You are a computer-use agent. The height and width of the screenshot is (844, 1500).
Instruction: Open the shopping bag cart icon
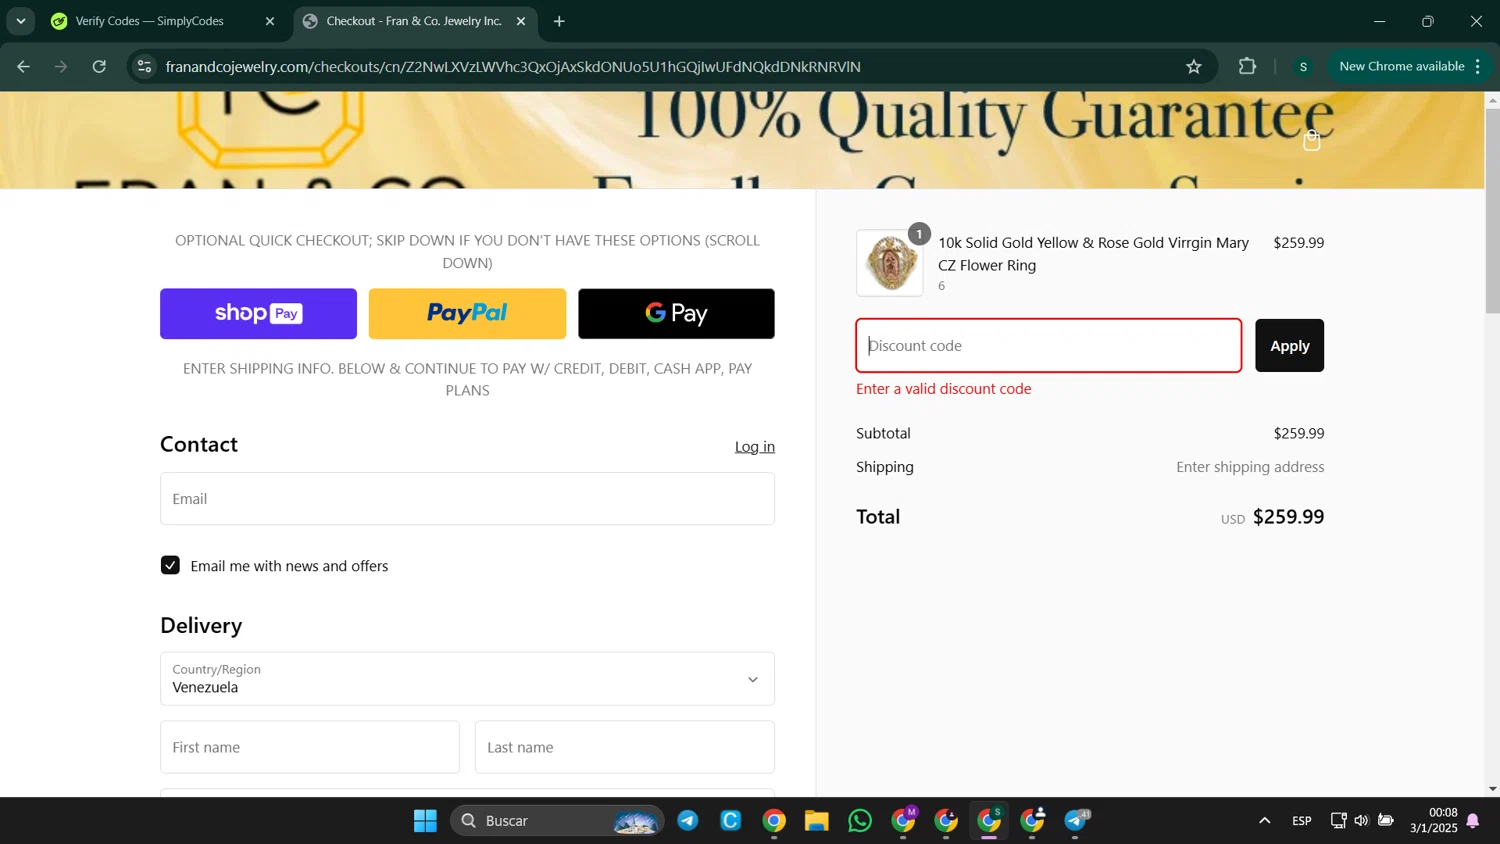tap(1312, 140)
